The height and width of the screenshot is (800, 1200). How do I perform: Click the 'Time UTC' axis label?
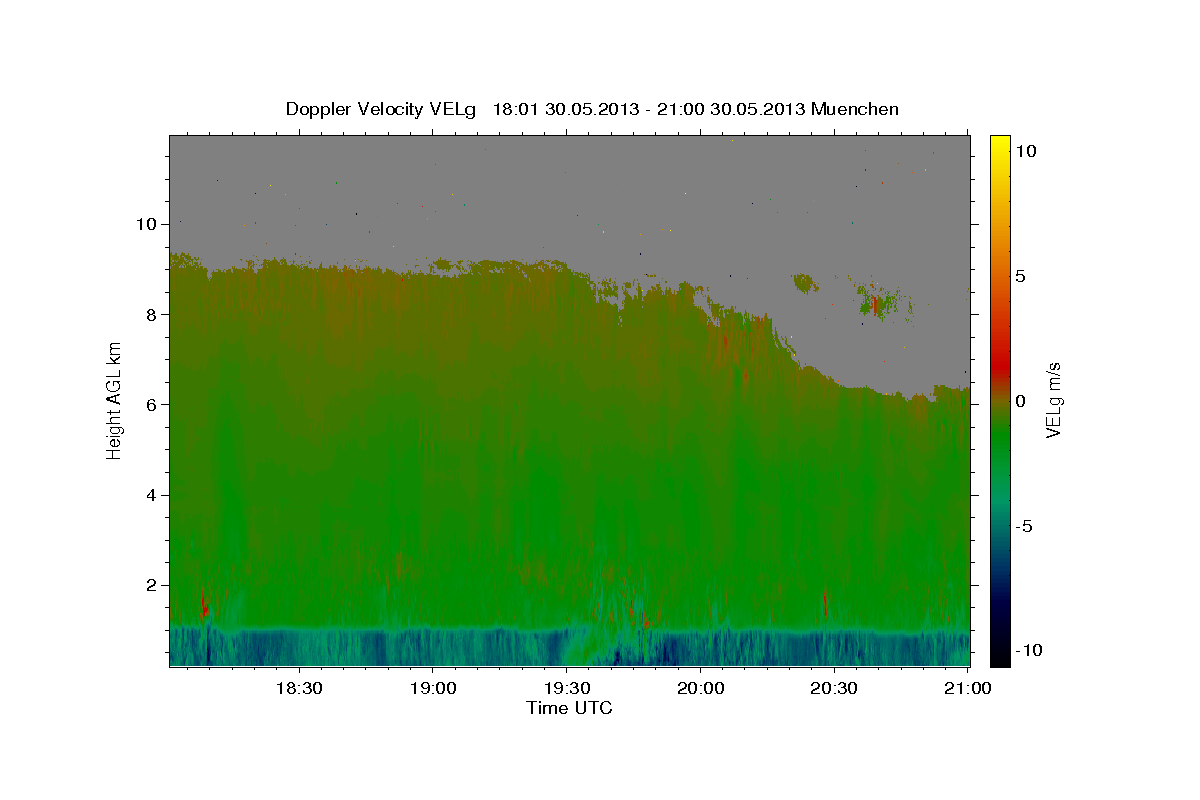[569, 708]
